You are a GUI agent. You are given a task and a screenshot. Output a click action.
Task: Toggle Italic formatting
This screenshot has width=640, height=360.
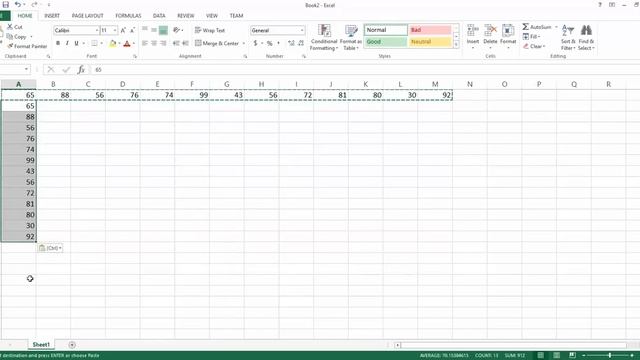point(67,43)
